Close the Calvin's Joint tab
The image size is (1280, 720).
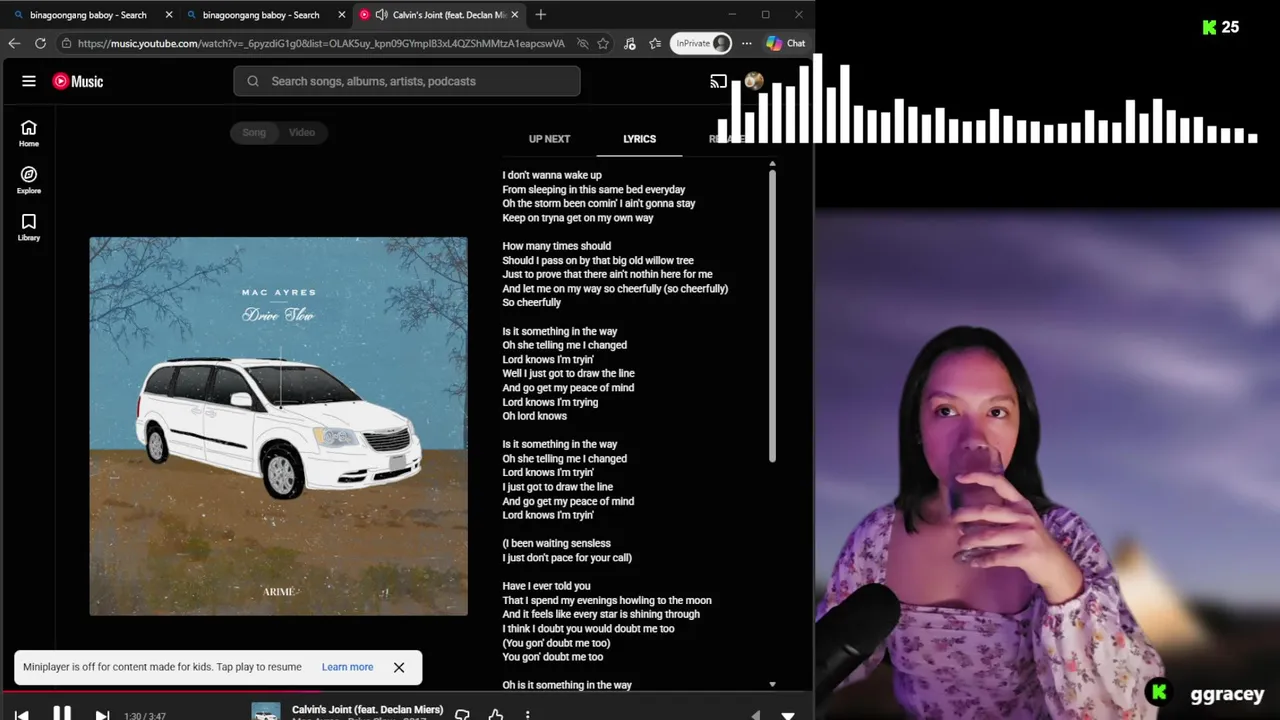coord(515,15)
